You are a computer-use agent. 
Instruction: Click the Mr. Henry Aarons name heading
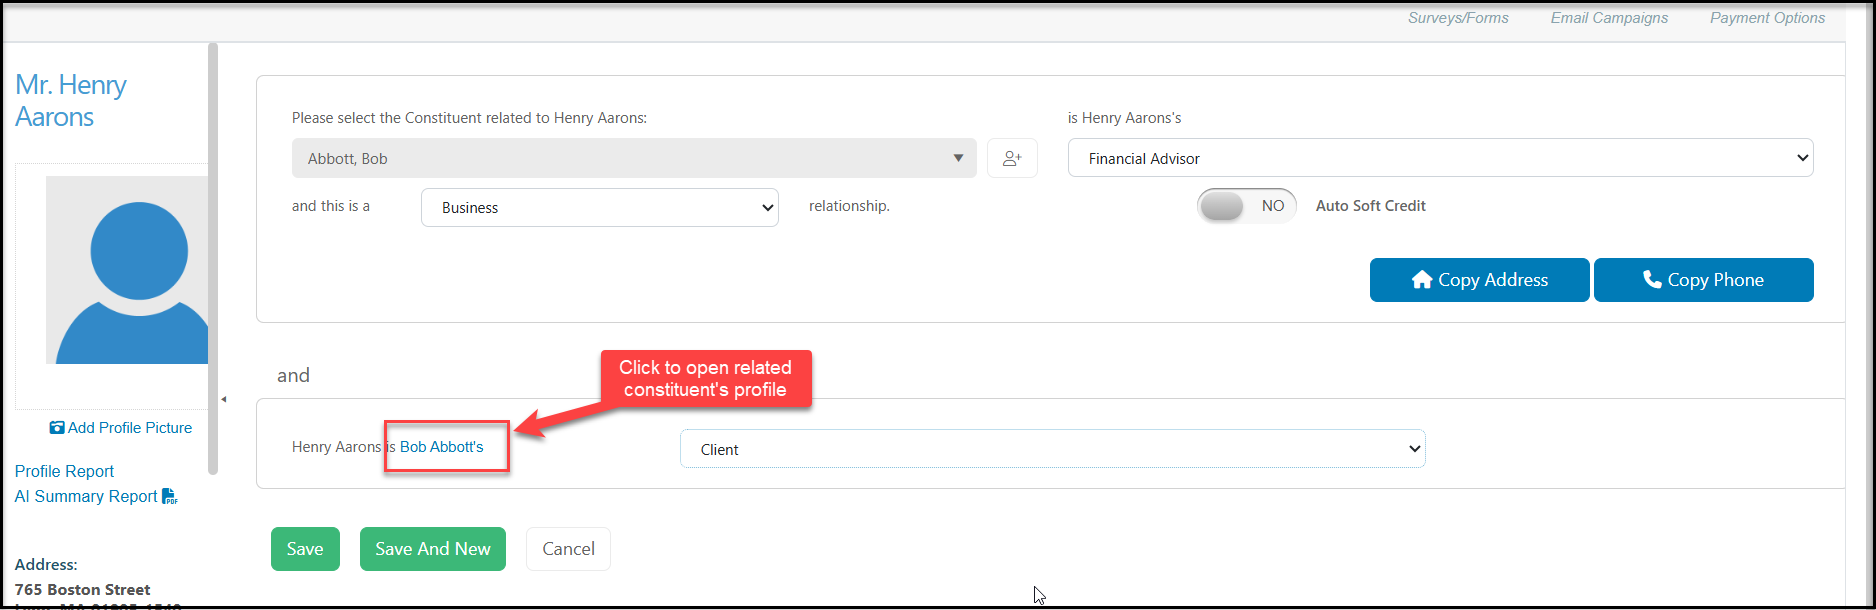pyautogui.click(x=71, y=101)
